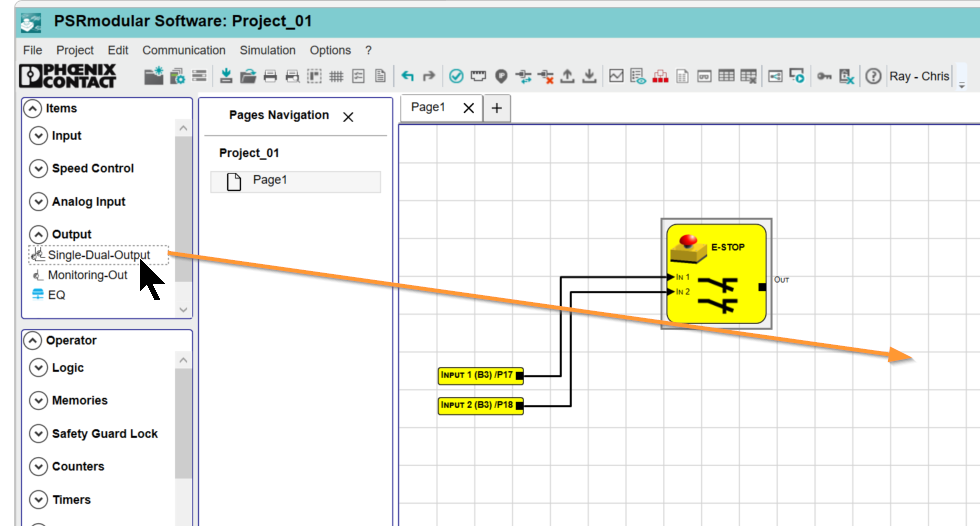Screen dimensions: 980x526
Task: Add a new page with the plus button
Action: [497, 108]
